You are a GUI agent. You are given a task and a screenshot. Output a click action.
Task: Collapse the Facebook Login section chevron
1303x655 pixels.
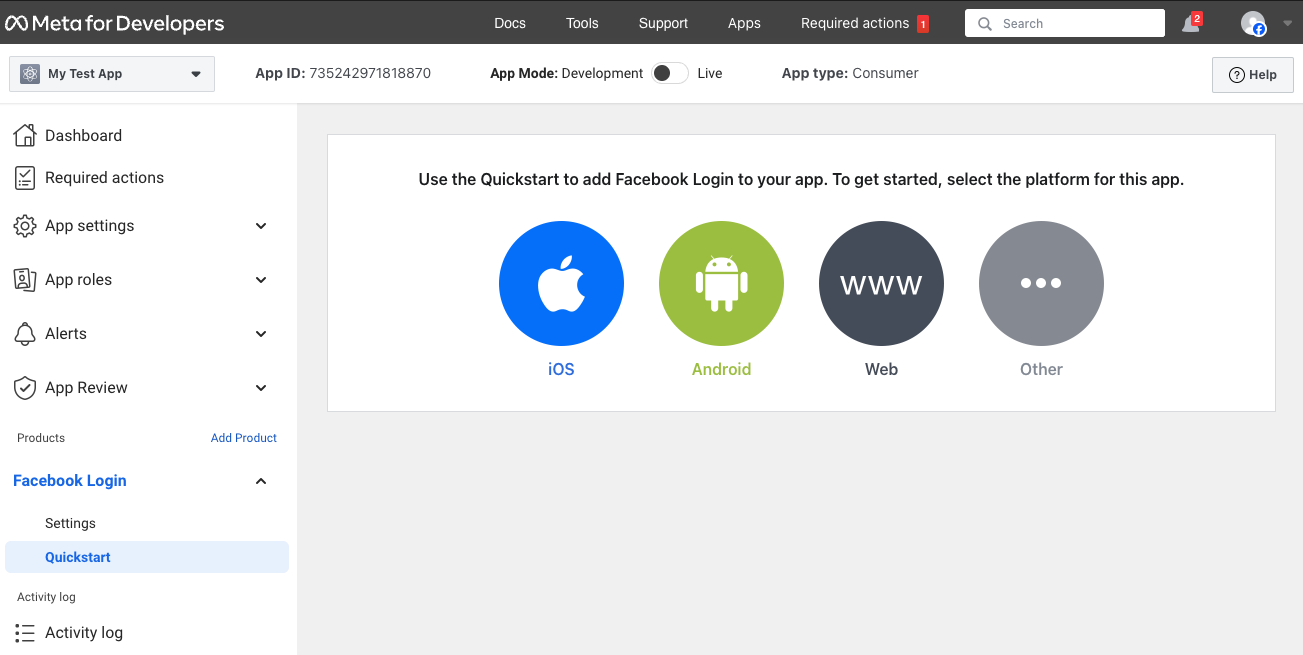point(261,481)
